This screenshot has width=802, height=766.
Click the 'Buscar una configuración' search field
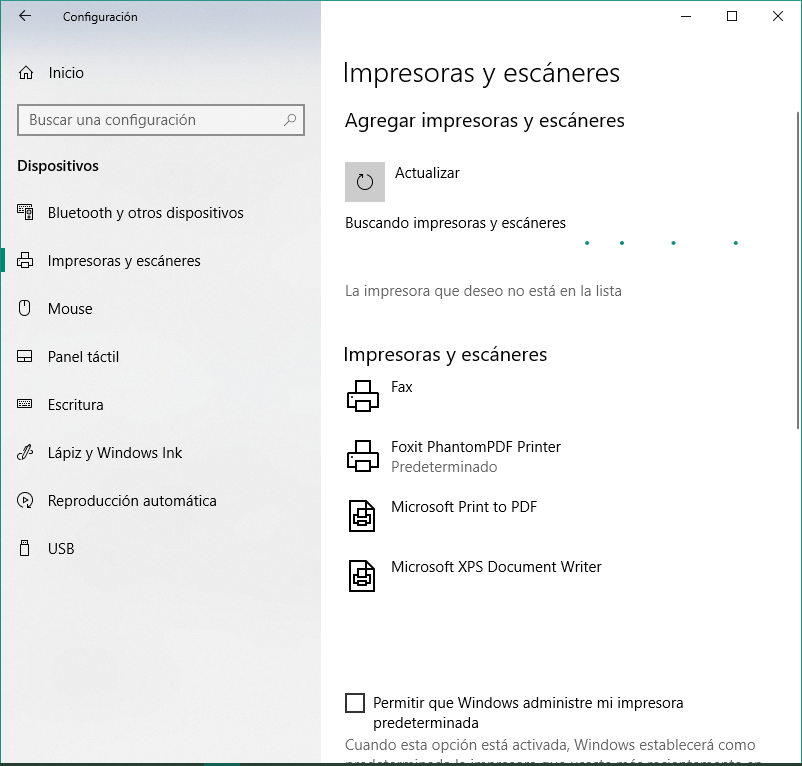click(x=150, y=120)
